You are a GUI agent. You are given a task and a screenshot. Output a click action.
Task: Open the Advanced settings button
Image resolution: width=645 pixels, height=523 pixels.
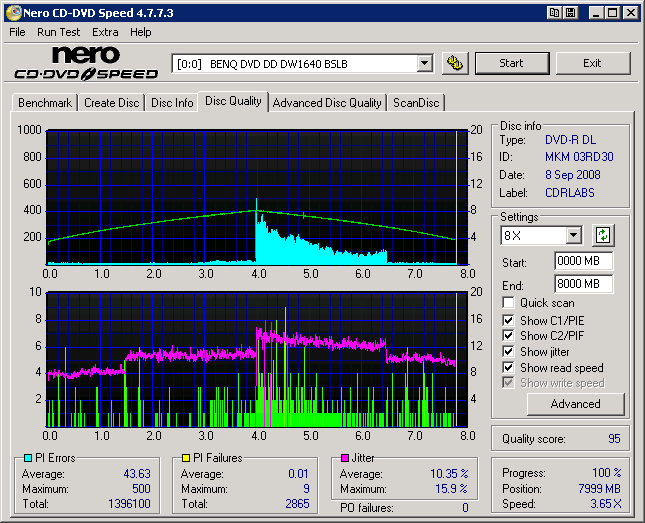tap(575, 404)
